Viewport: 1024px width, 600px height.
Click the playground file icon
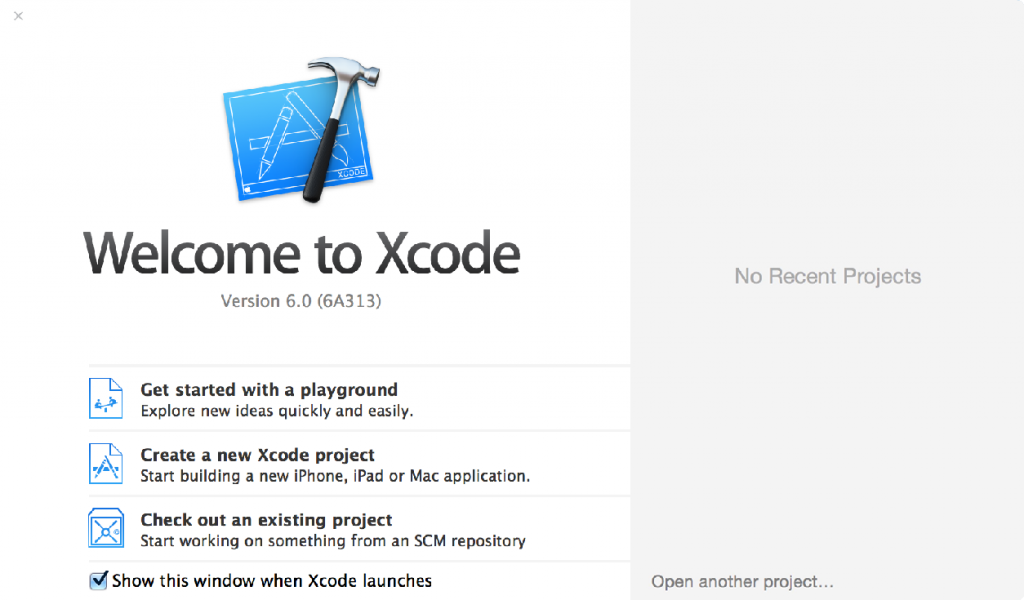[106, 398]
